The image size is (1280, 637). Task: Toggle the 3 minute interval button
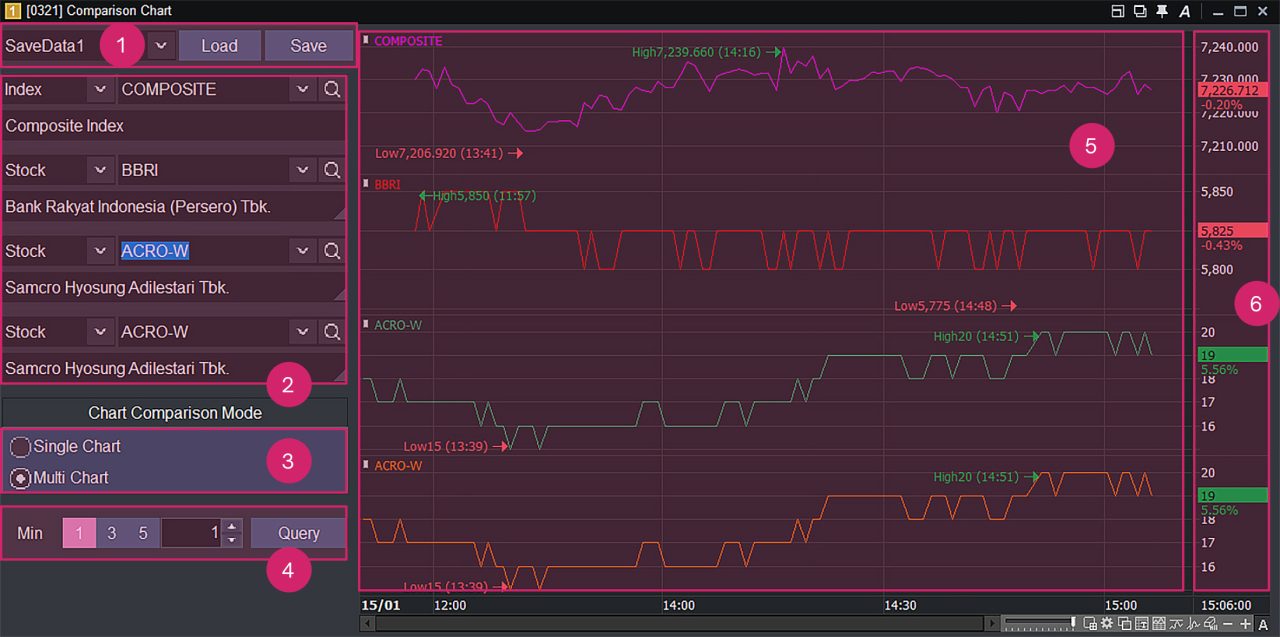(x=111, y=533)
